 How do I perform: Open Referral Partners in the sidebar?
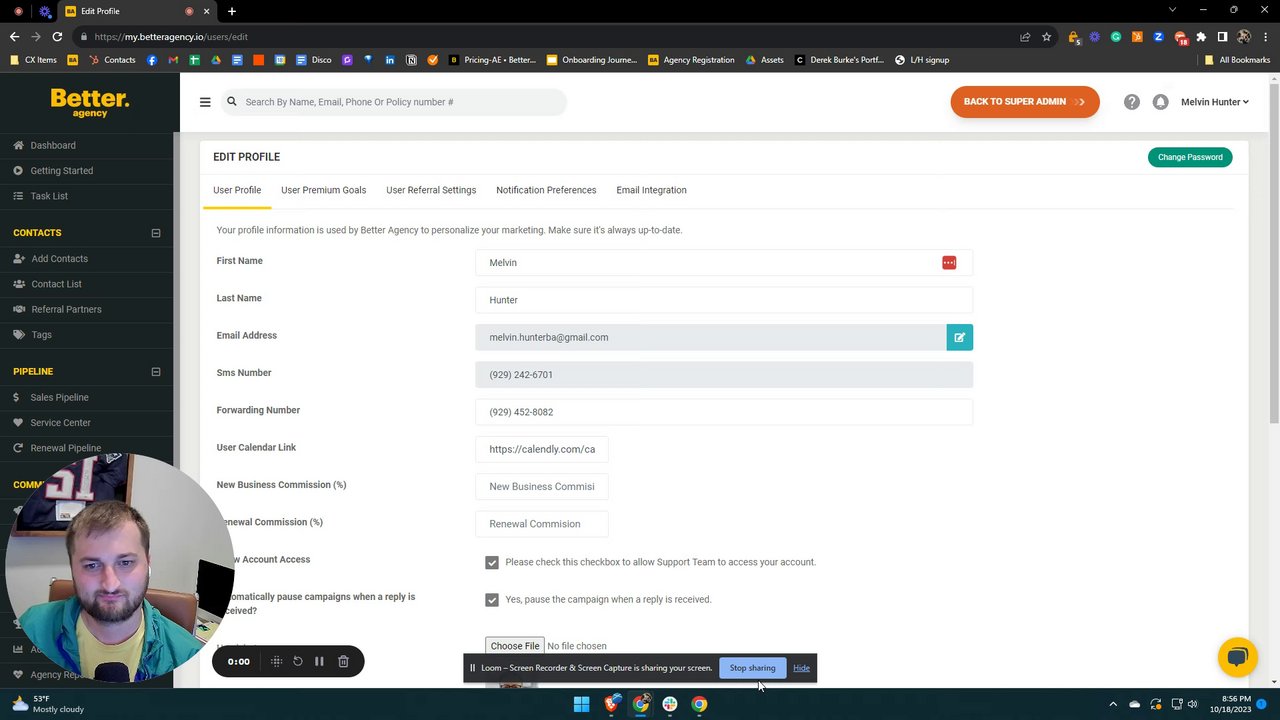coord(66,309)
